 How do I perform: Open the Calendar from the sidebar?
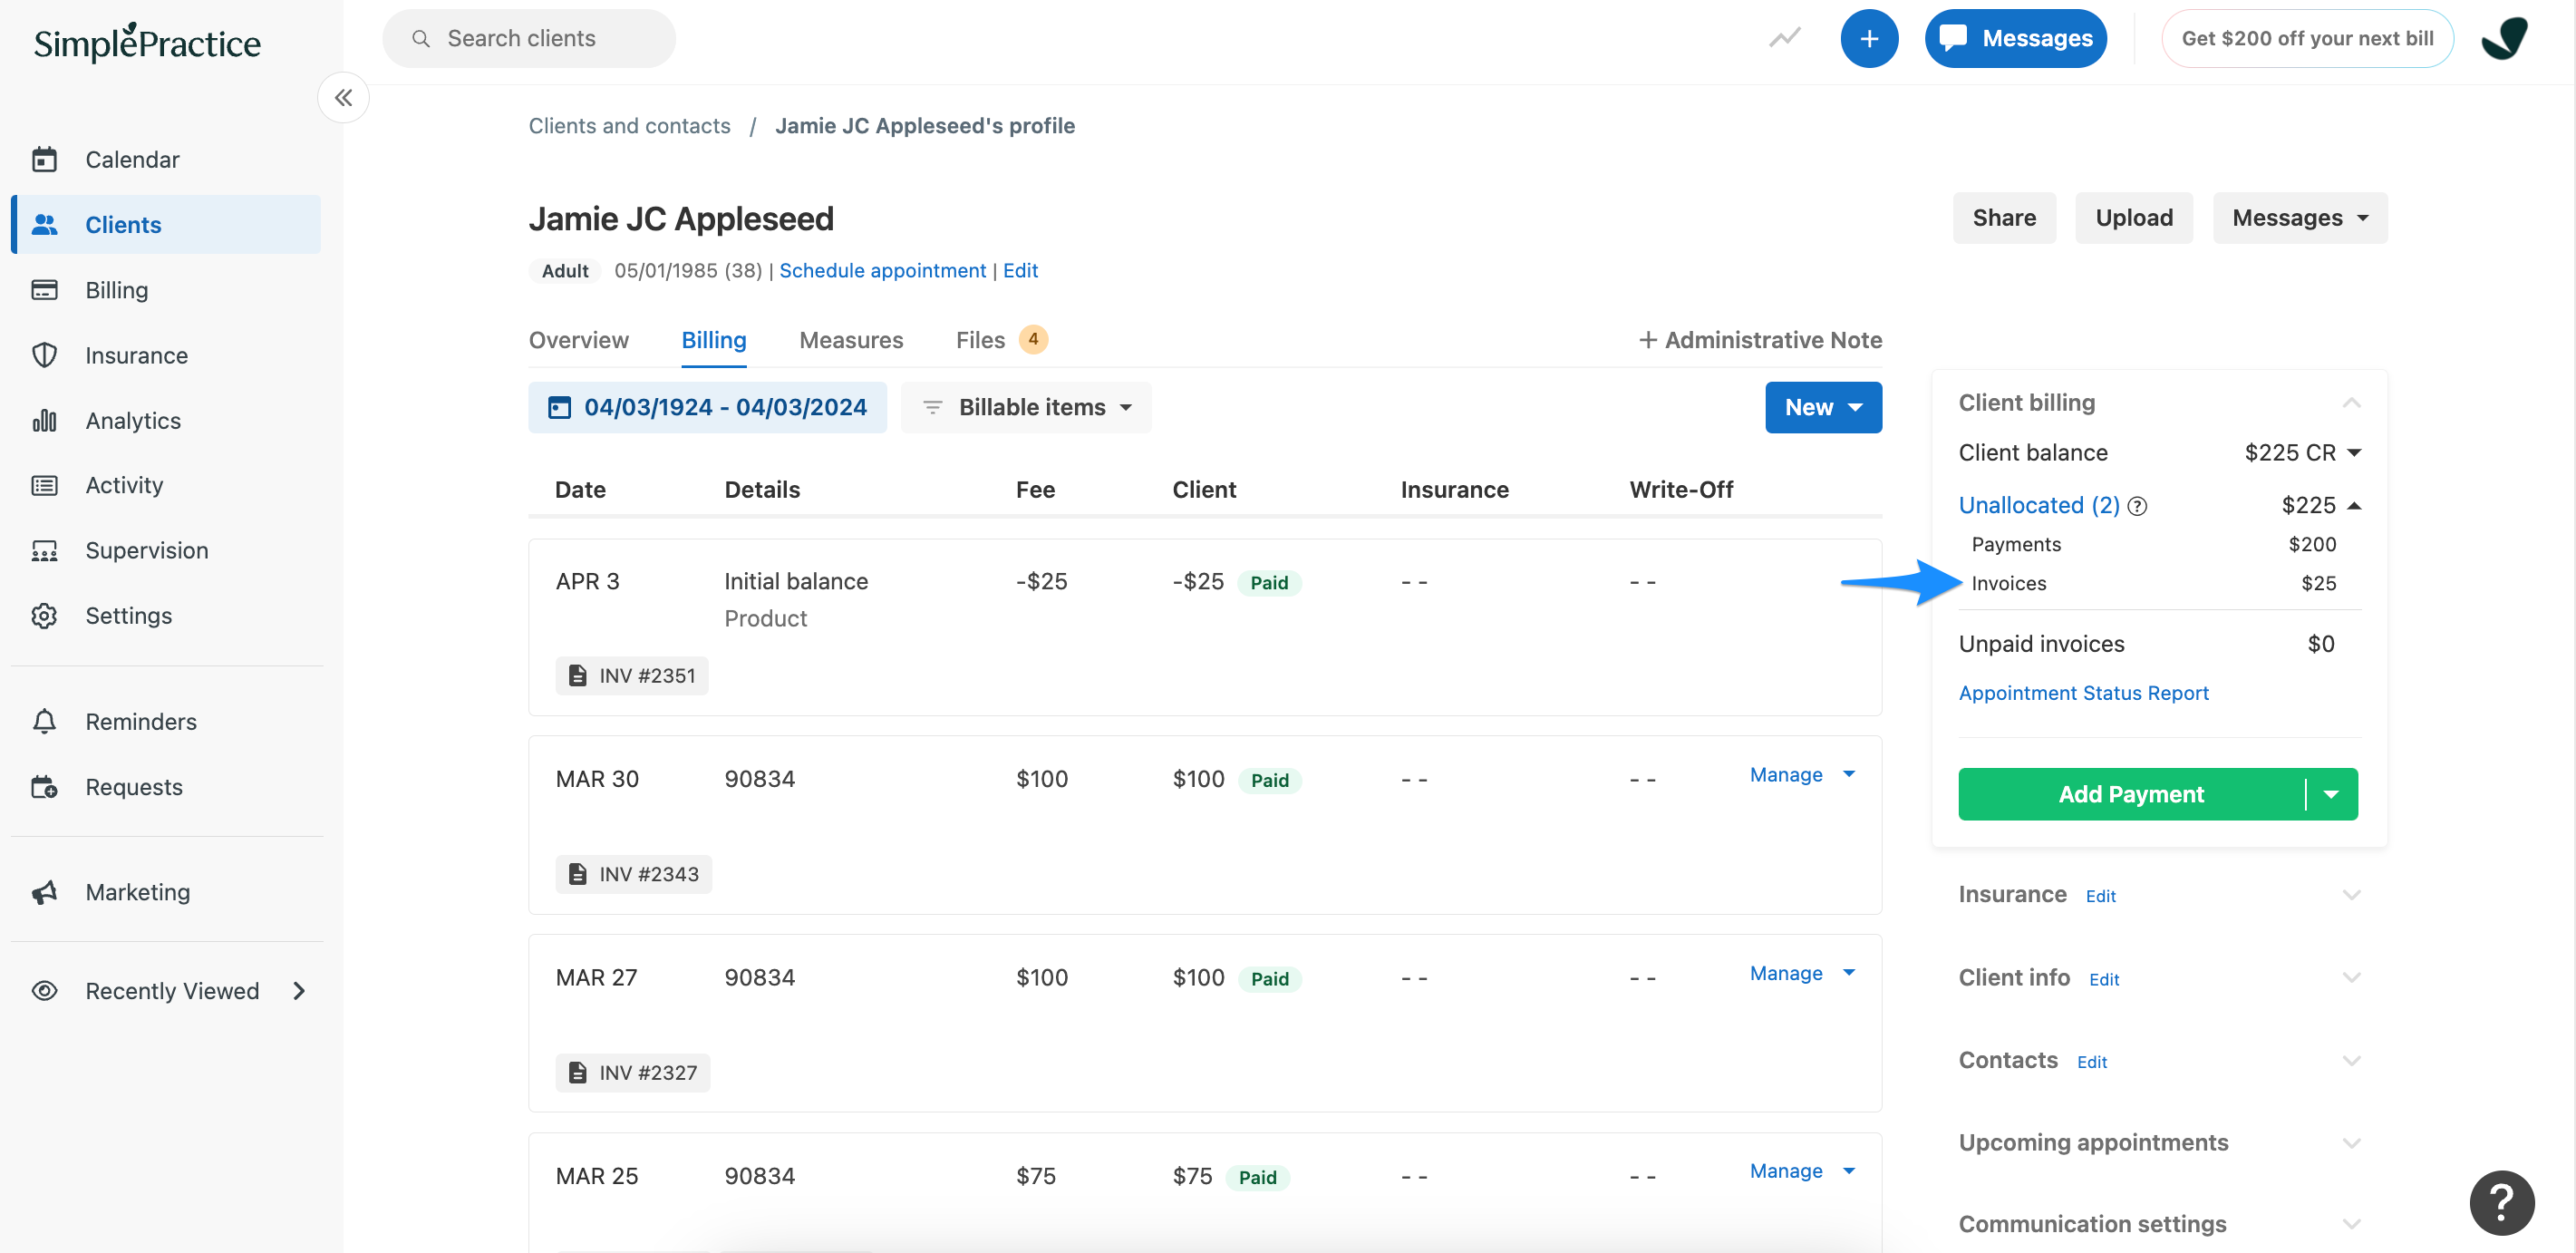tap(131, 159)
